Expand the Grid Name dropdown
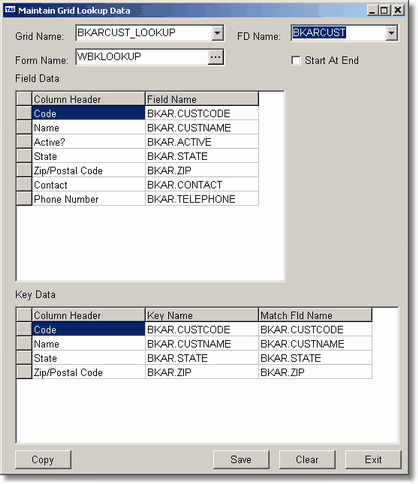 click(217, 33)
